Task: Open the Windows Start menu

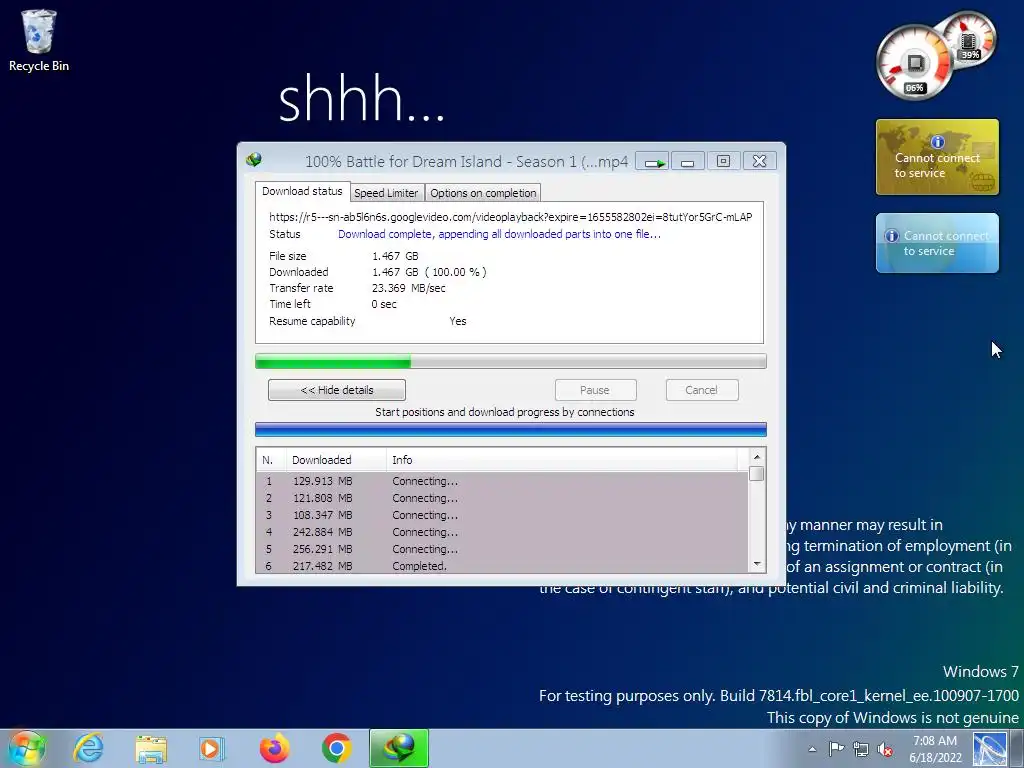Action: coord(27,748)
